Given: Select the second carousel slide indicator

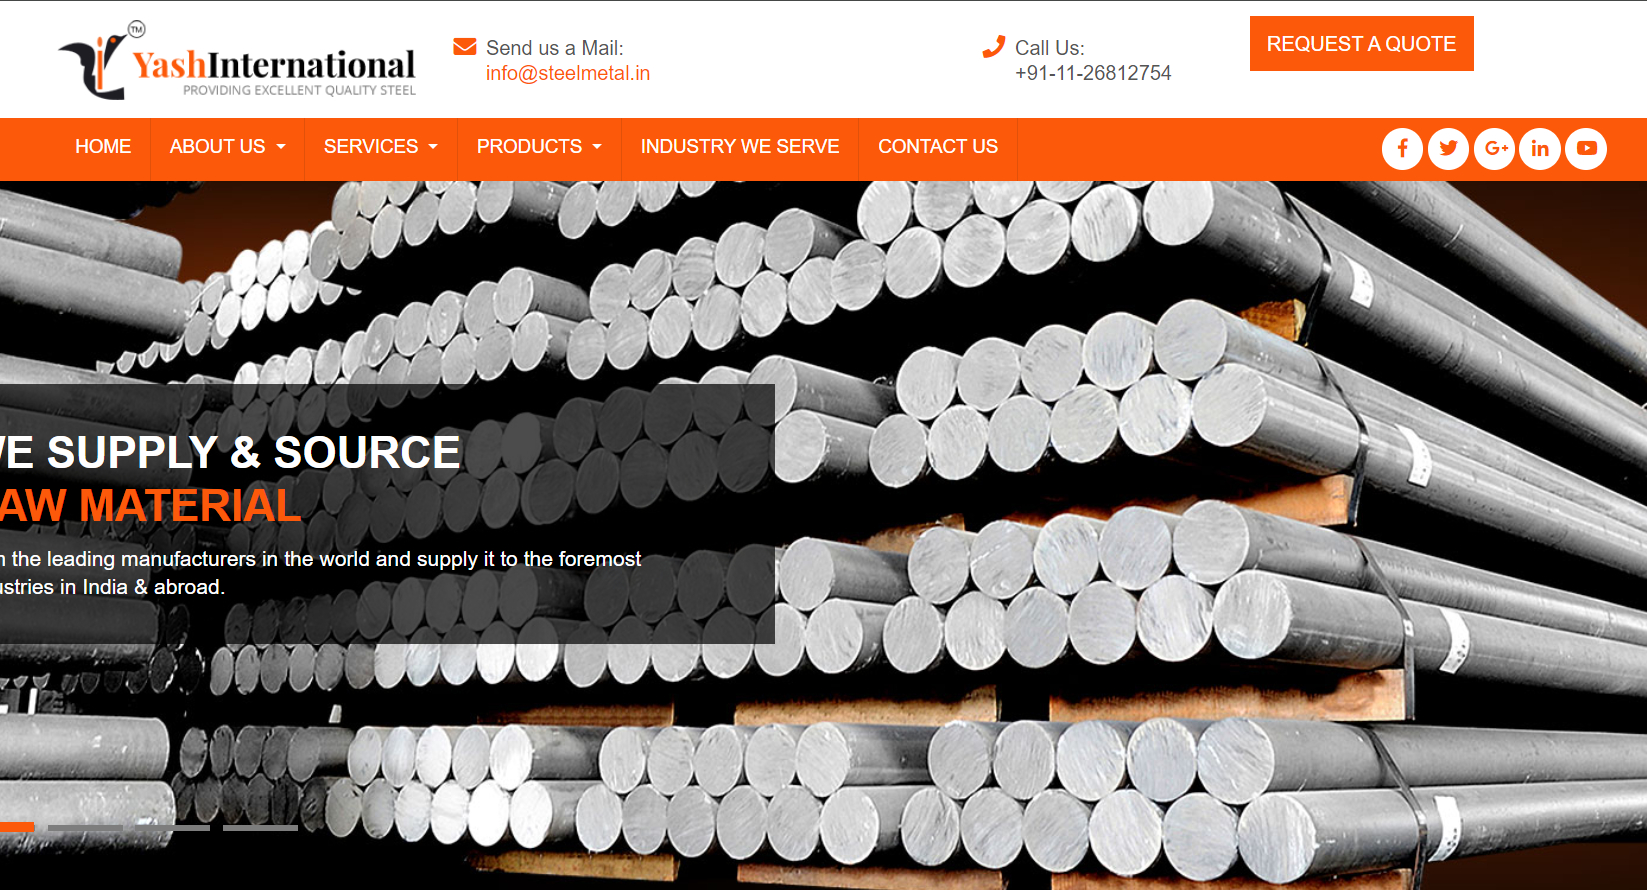Looking at the screenshot, I should (x=85, y=828).
